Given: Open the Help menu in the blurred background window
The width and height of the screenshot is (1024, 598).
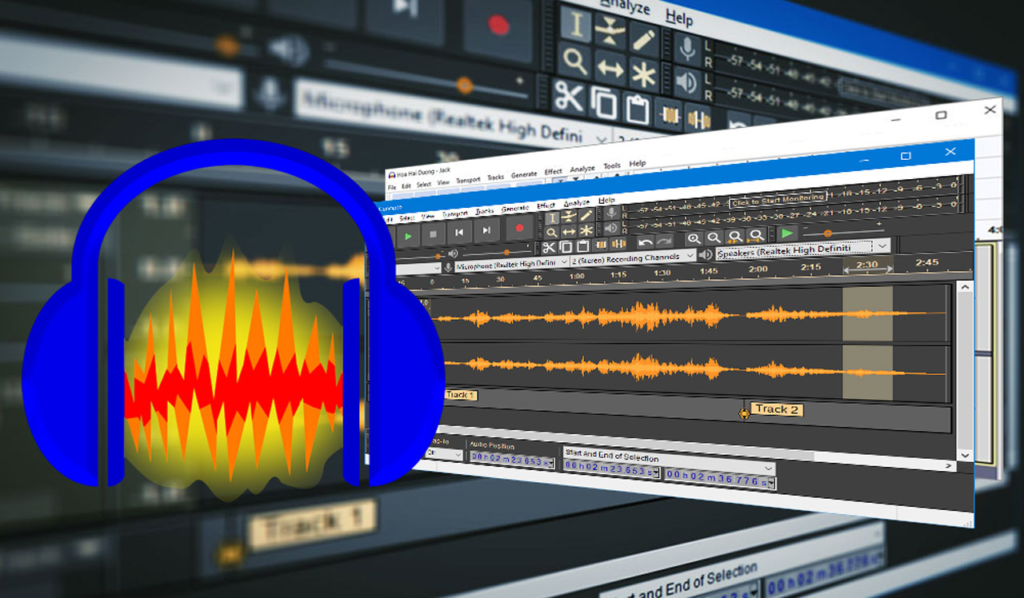Looking at the screenshot, I should [x=679, y=17].
